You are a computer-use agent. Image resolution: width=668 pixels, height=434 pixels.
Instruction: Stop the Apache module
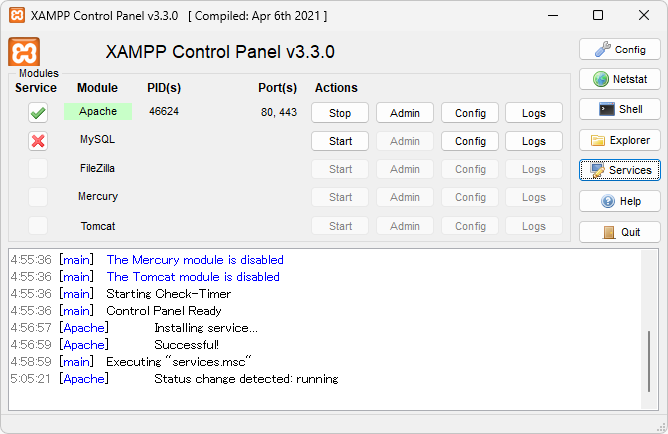(x=340, y=113)
